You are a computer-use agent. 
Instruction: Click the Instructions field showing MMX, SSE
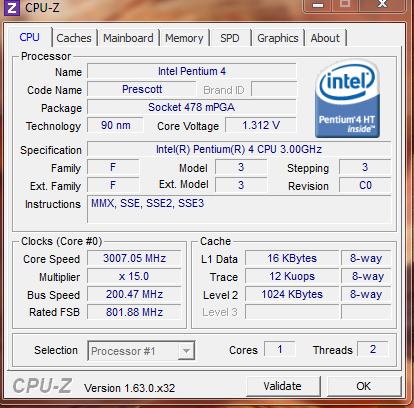pyautogui.click(x=239, y=209)
